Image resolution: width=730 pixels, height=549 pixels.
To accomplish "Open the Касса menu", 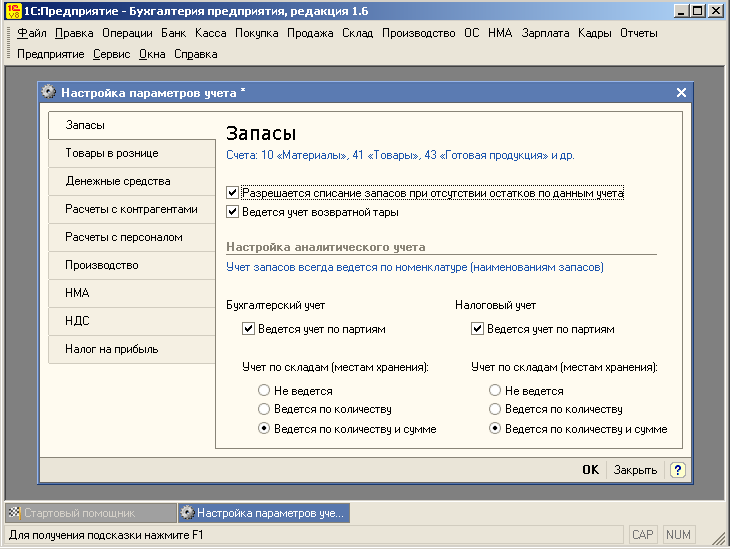I will click(x=210, y=33).
